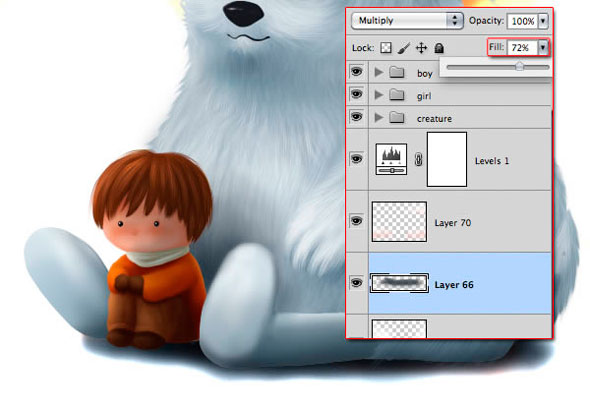Select the Levels 1 layer name
The height and width of the screenshot is (407, 590).
pyautogui.click(x=492, y=161)
